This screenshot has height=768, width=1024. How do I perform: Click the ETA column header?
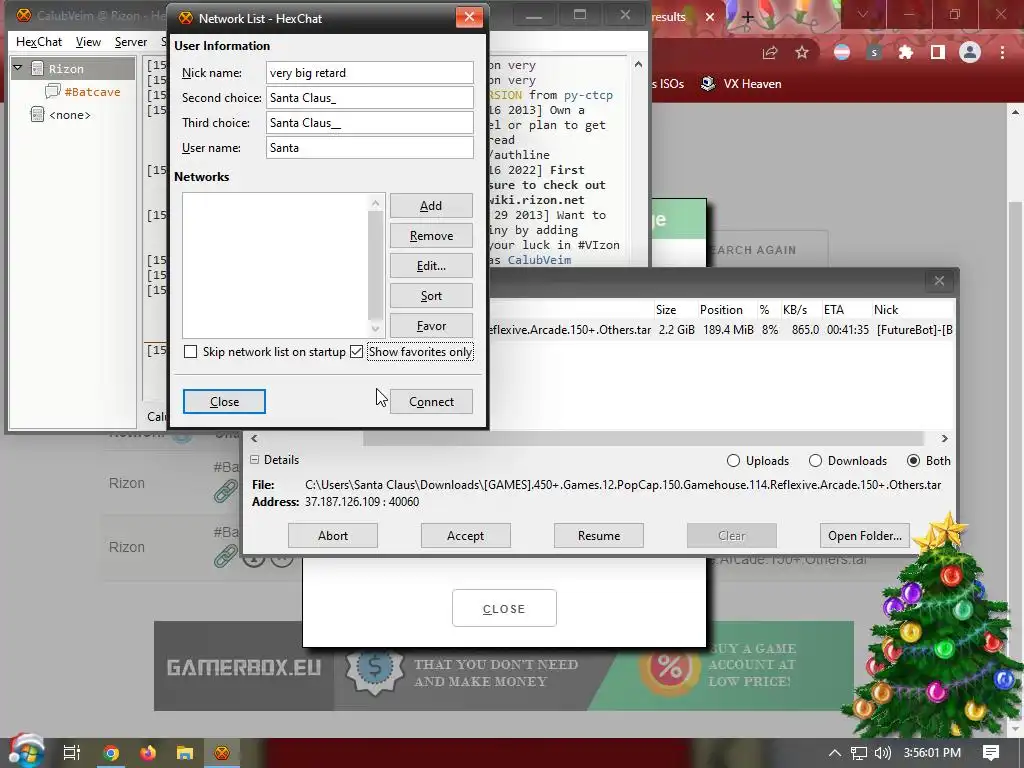[x=834, y=310]
